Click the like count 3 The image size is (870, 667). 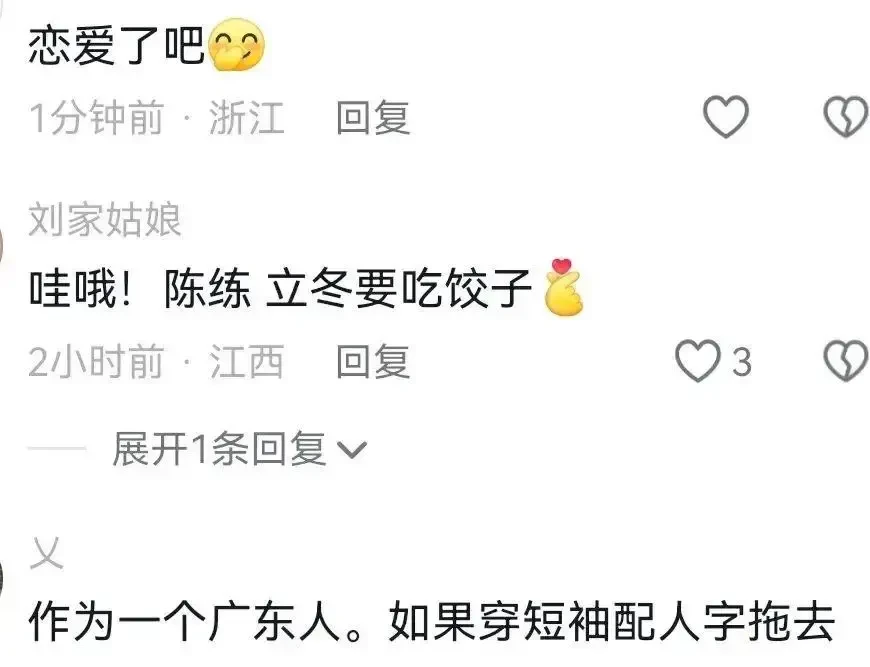[742, 362]
